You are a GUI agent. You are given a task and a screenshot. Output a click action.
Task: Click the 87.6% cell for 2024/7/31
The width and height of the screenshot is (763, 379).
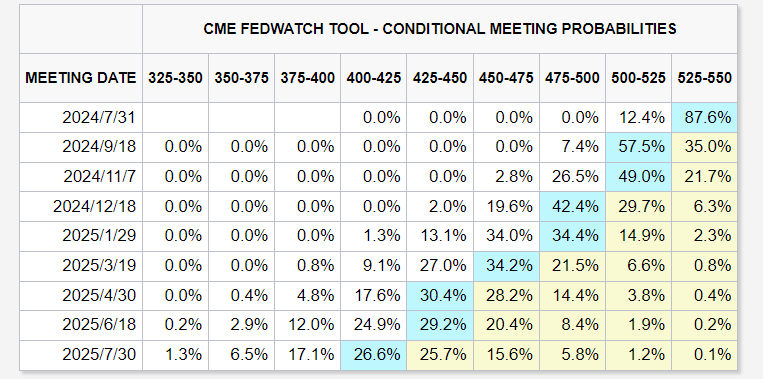[704, 118]
